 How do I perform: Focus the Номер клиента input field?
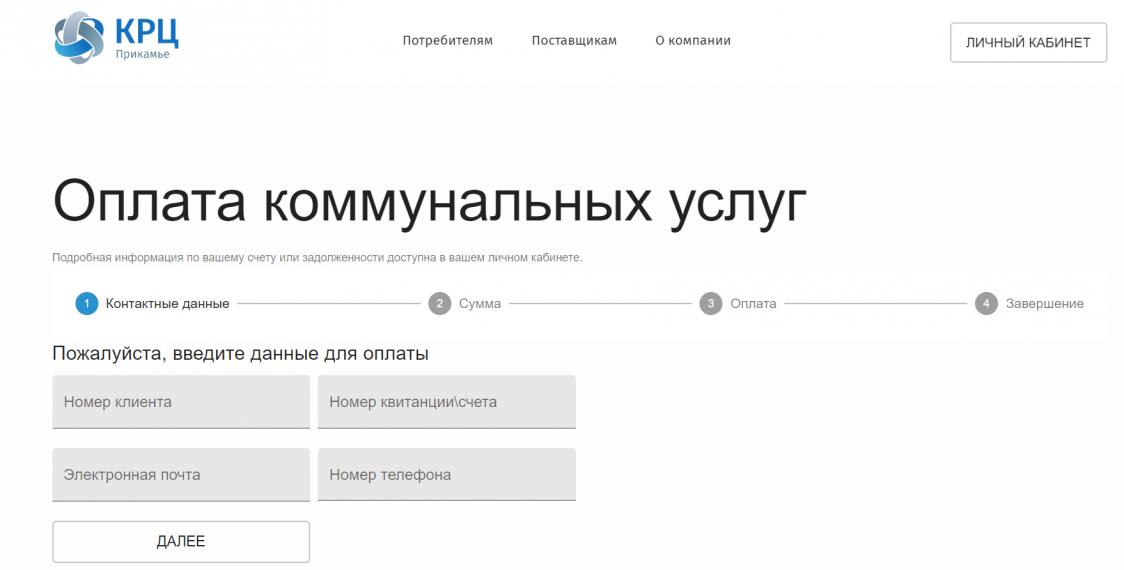click(181, 402)
